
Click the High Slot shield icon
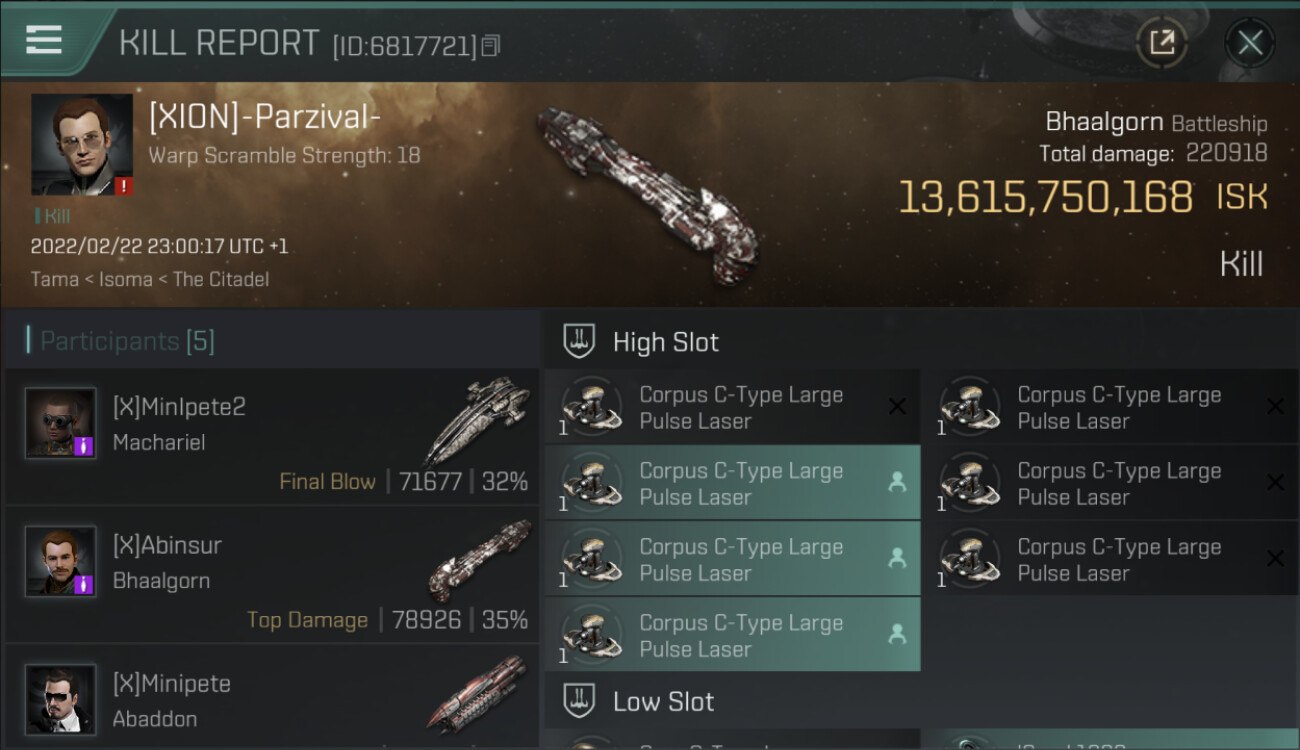(x=579, y=341)
